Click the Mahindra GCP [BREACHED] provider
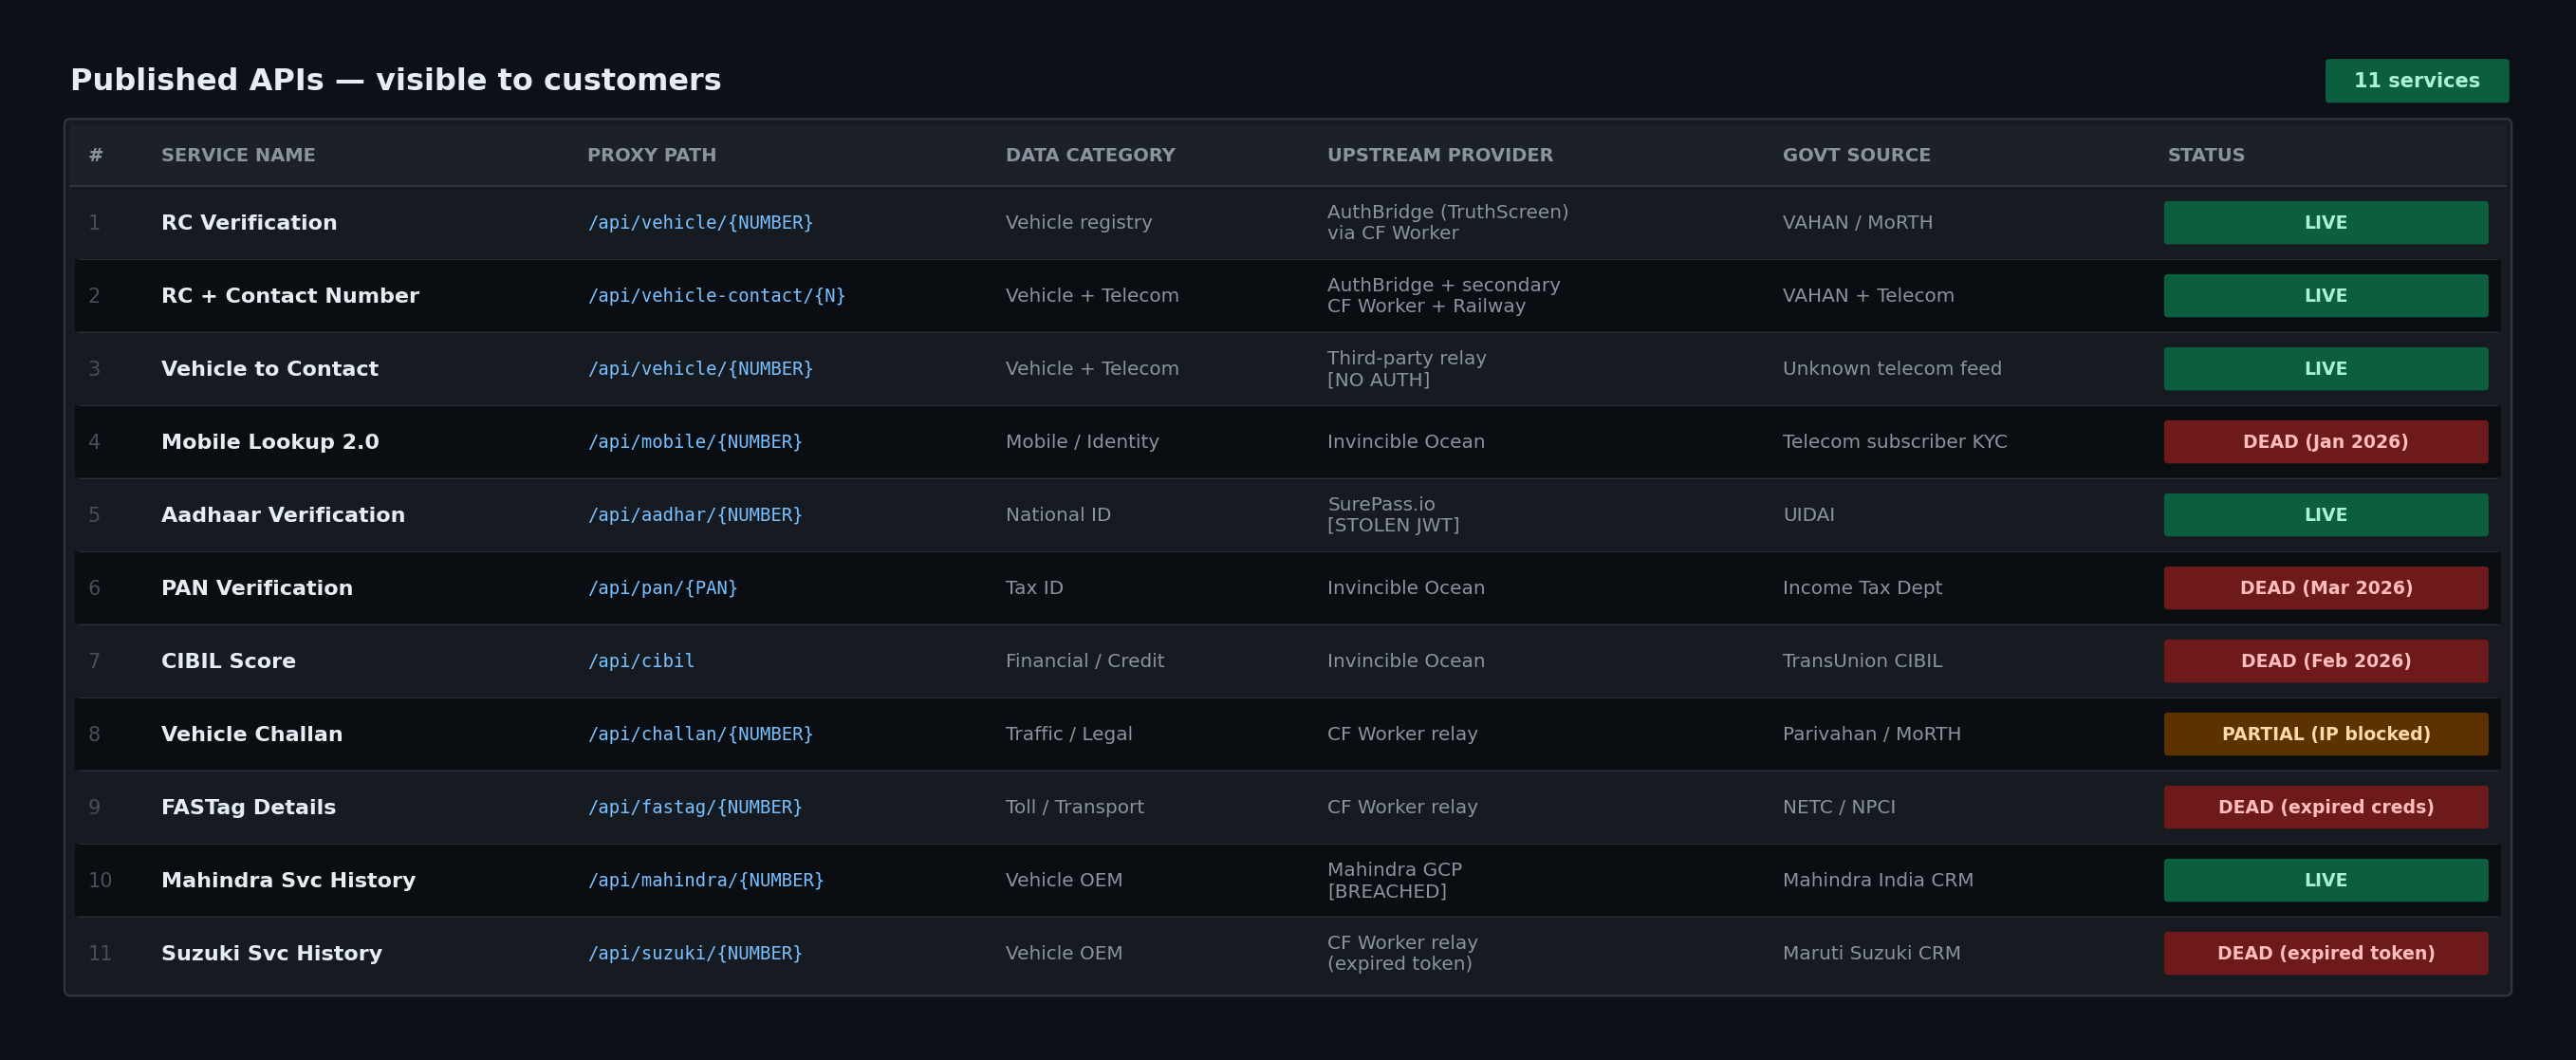This screenshot has height=1060, width=2576. point(1394,880)
